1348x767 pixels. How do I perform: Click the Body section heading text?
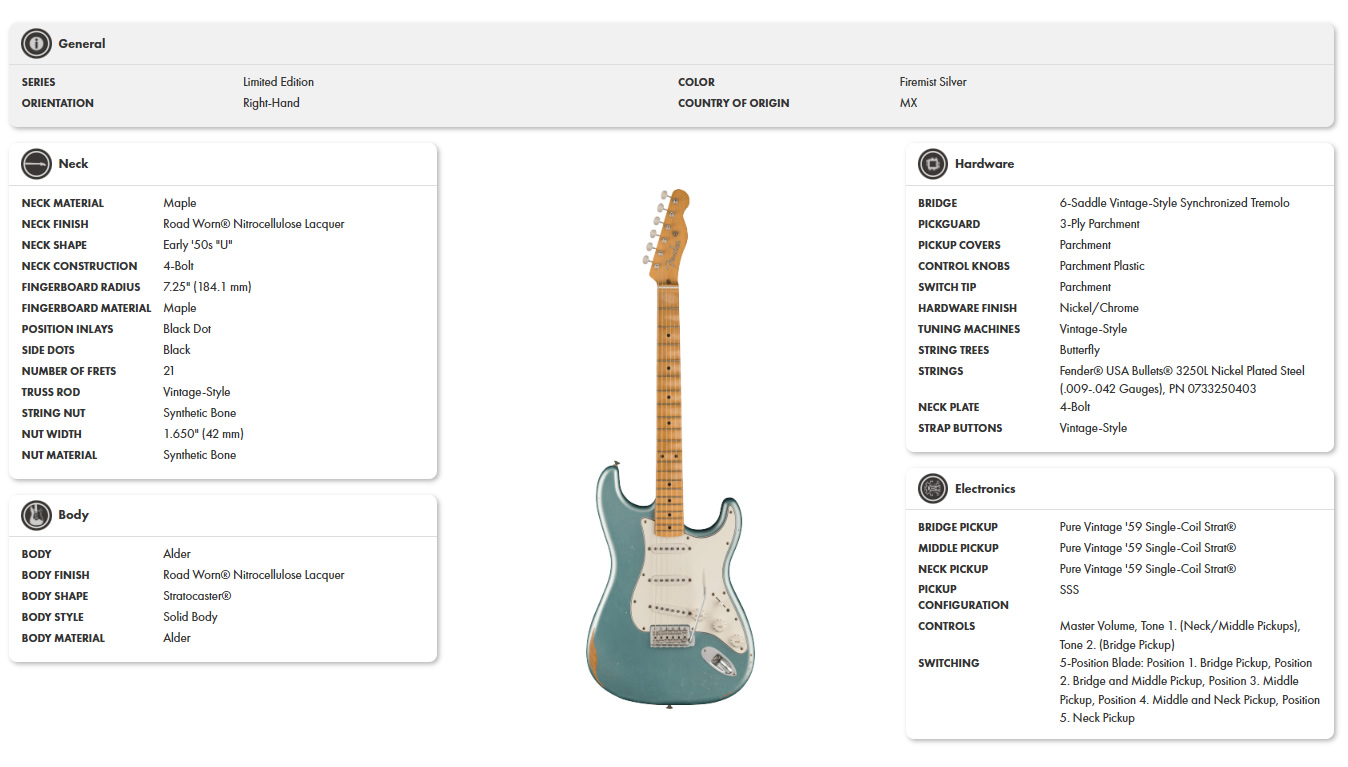(73, 515)
